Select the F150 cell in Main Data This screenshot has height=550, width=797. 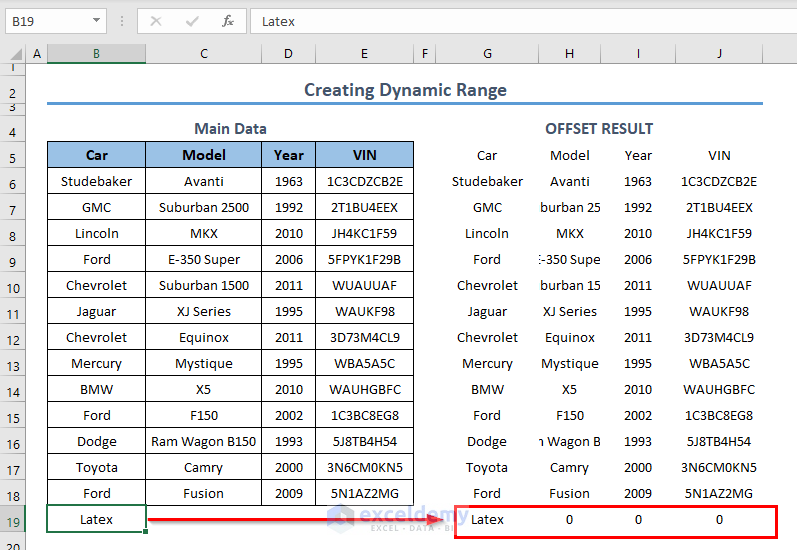coord(204,415)
